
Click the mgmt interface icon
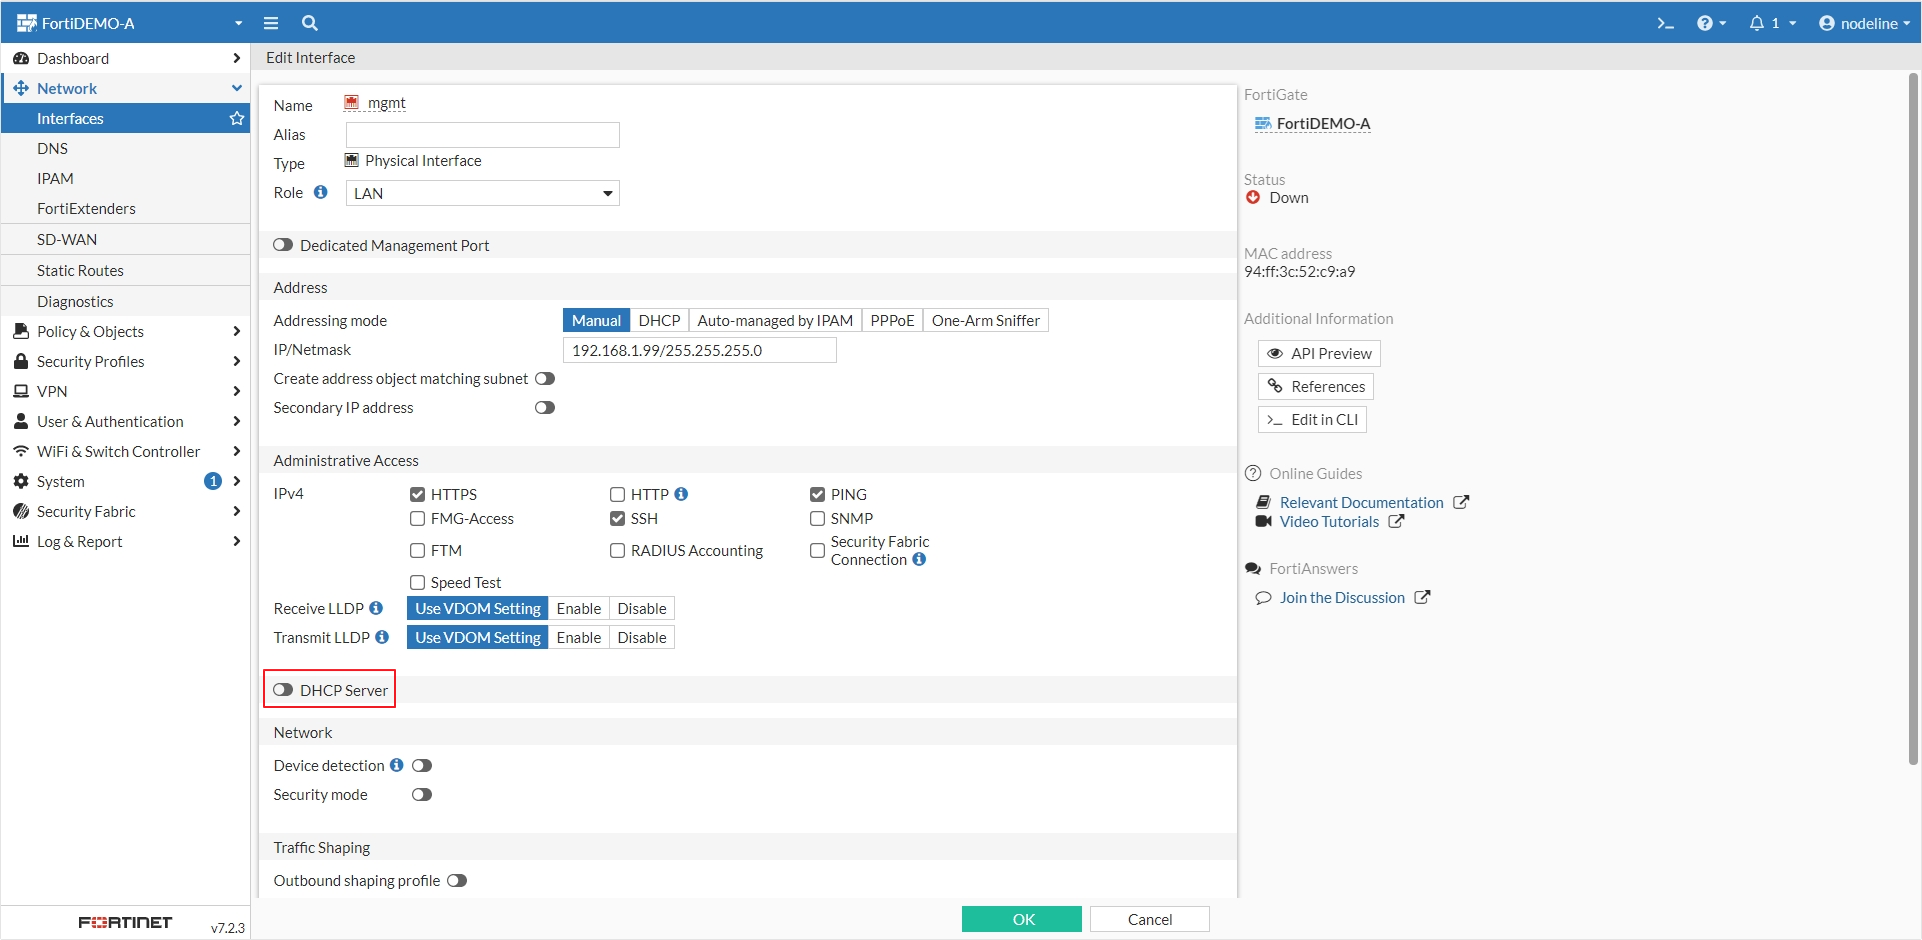[352, 102]
